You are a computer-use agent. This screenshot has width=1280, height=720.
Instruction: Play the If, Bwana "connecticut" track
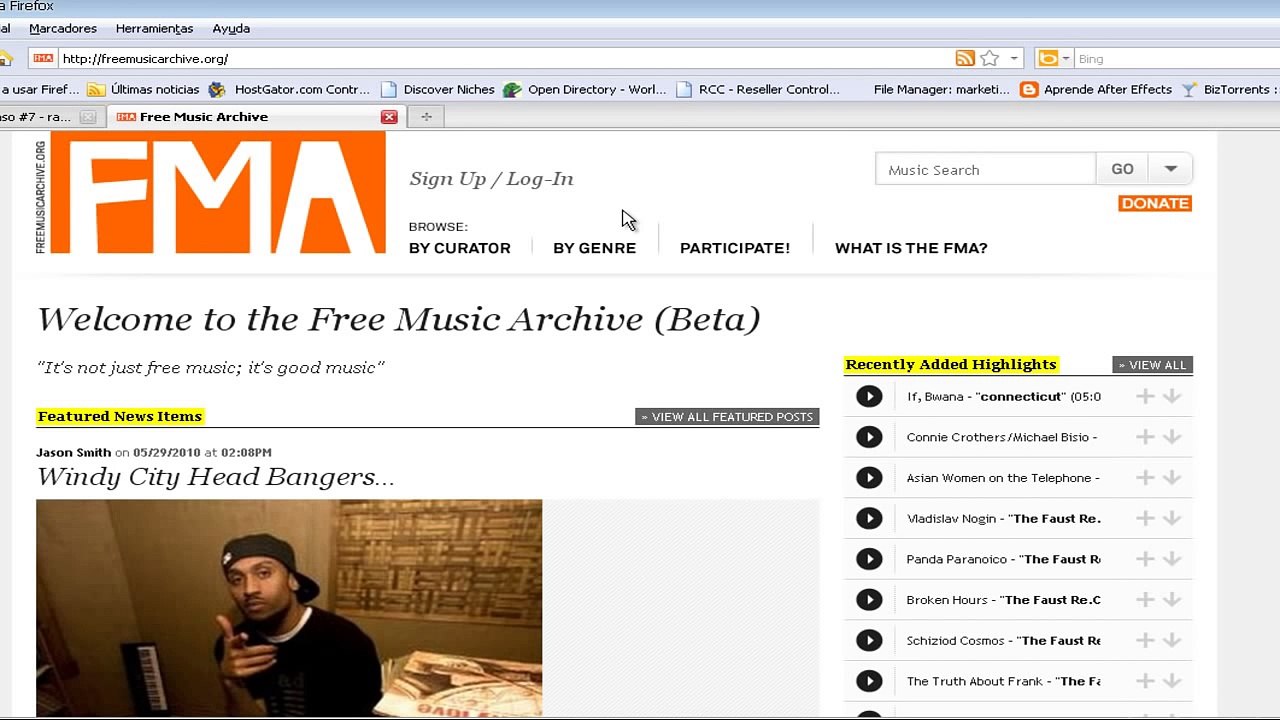pos(869,396)
